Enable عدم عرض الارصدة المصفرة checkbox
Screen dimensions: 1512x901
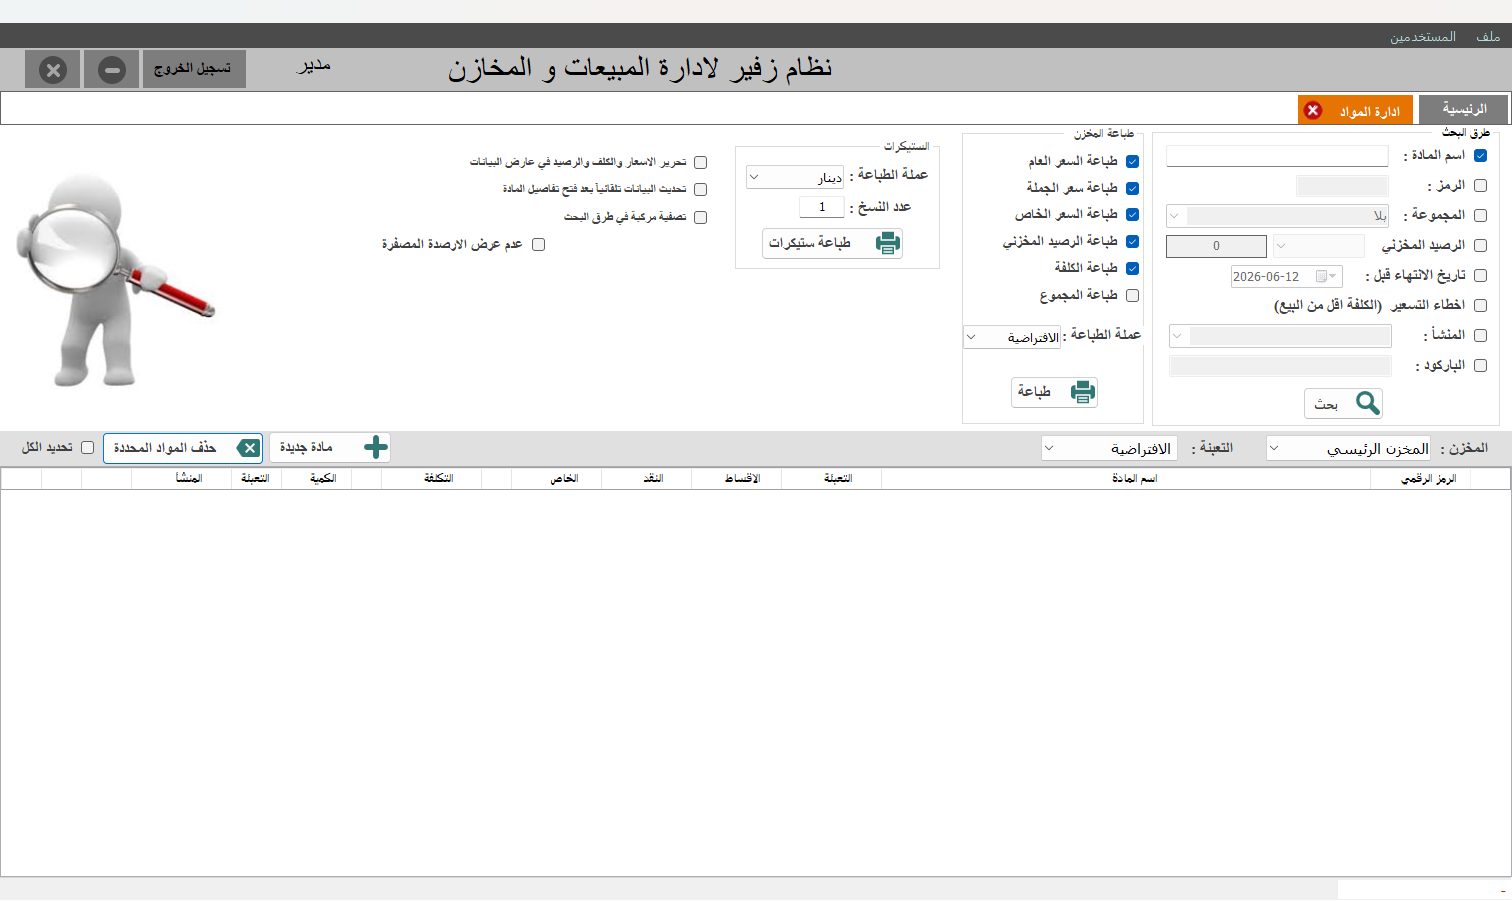pyautogui.click(x=538, y=244)
